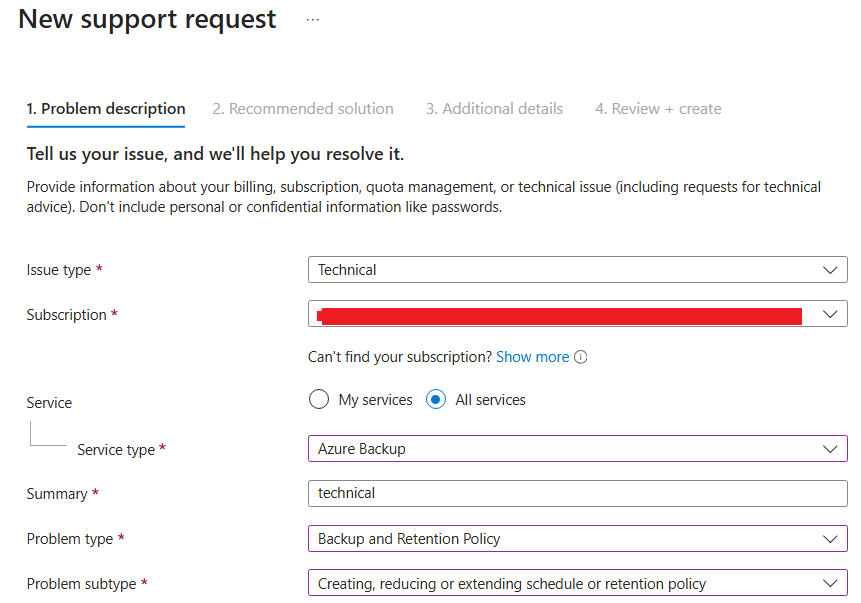The image size is (861, 603).
Task: Click the Subscription dropdown chevron arrow
Action: point(830,314)
